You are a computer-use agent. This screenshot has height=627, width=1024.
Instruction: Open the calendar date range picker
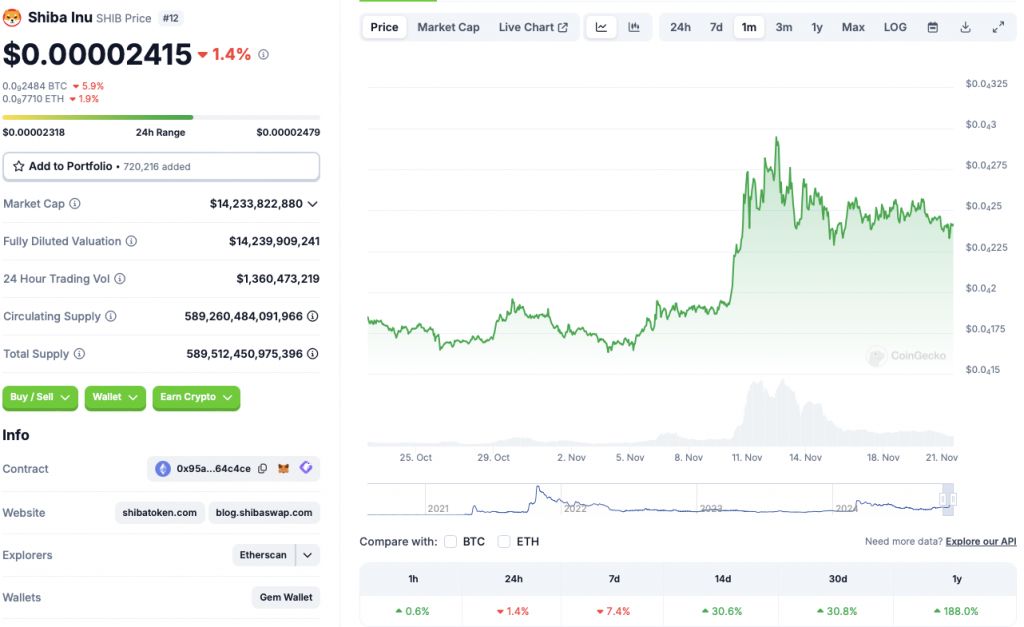[x=932, y=27]
